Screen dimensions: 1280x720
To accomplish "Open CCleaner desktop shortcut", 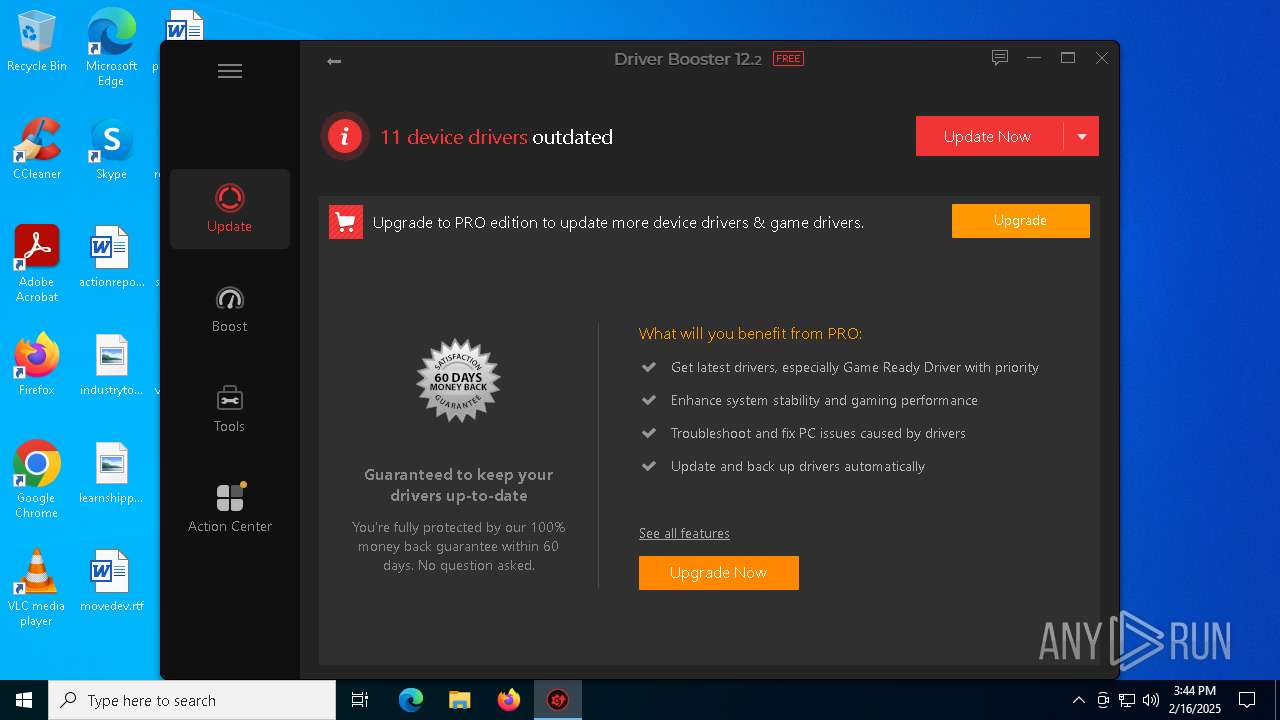I will (x=37, y=149).
